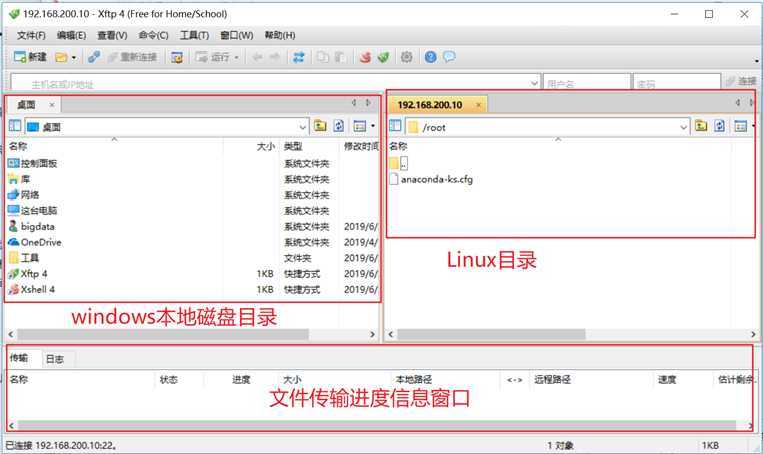The width and height of the screenshot is (763, 454).
Task: Select the Xftp 4 shortcut
Action: [28, 273]
